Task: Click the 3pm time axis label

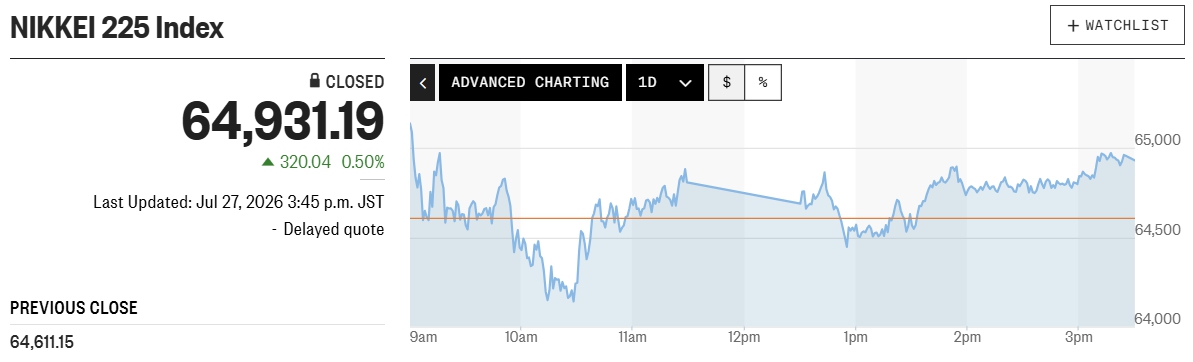Action: (1078, 335)
